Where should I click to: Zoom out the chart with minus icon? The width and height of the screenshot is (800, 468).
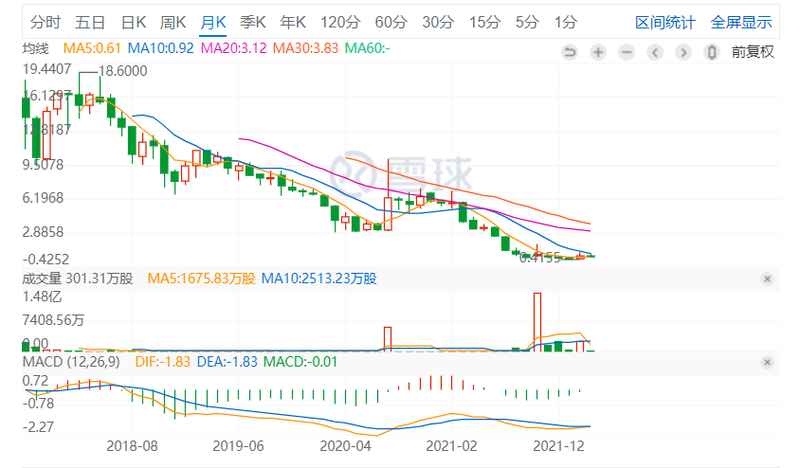[x=627, y=52]
